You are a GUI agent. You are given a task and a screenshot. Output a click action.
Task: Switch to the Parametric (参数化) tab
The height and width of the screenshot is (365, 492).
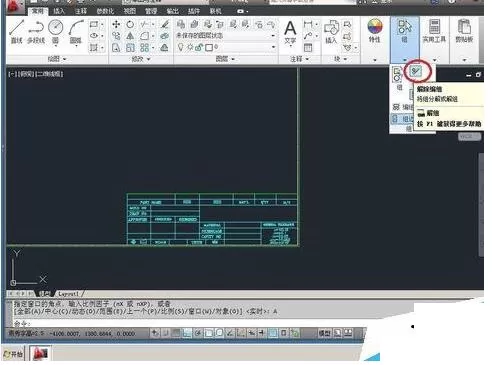pyautogui.click(x=105, y=11)
